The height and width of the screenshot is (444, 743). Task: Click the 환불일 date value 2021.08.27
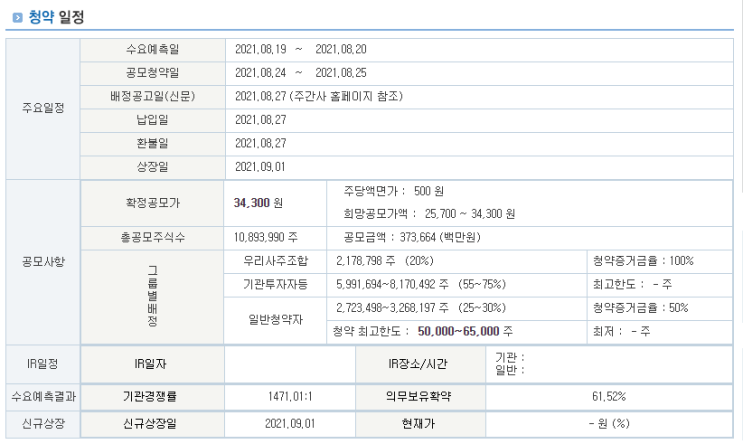pos(261,144)
